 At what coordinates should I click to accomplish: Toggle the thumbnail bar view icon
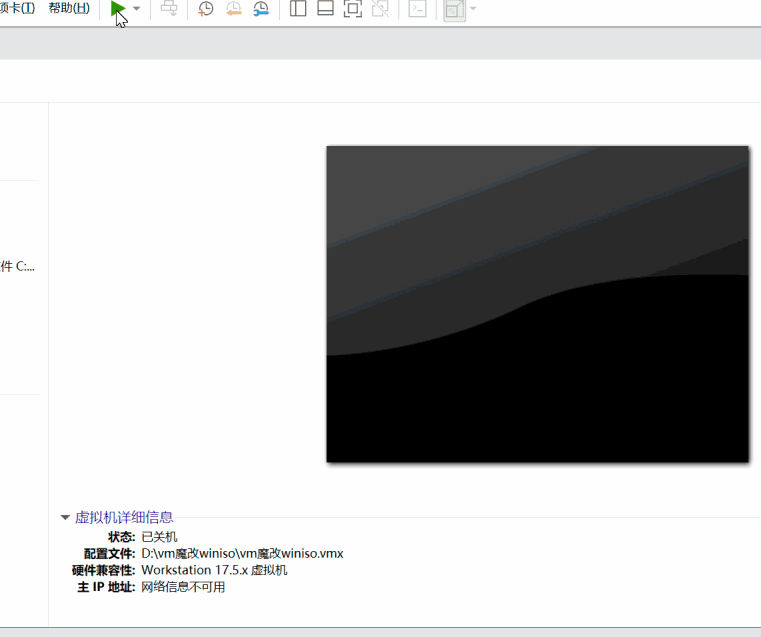[x=325, y=9]
